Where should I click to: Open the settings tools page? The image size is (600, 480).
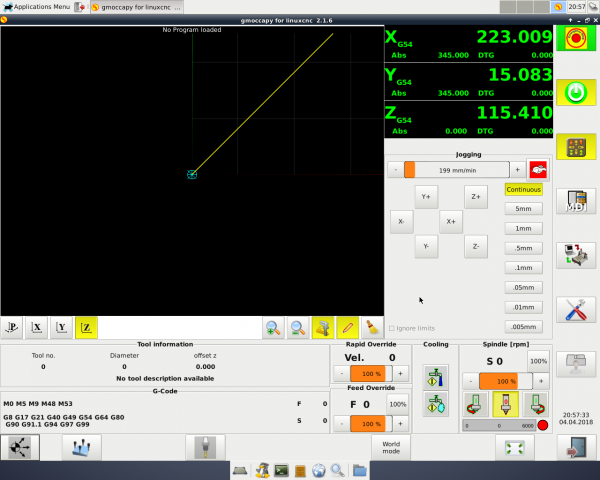[575, 309]
